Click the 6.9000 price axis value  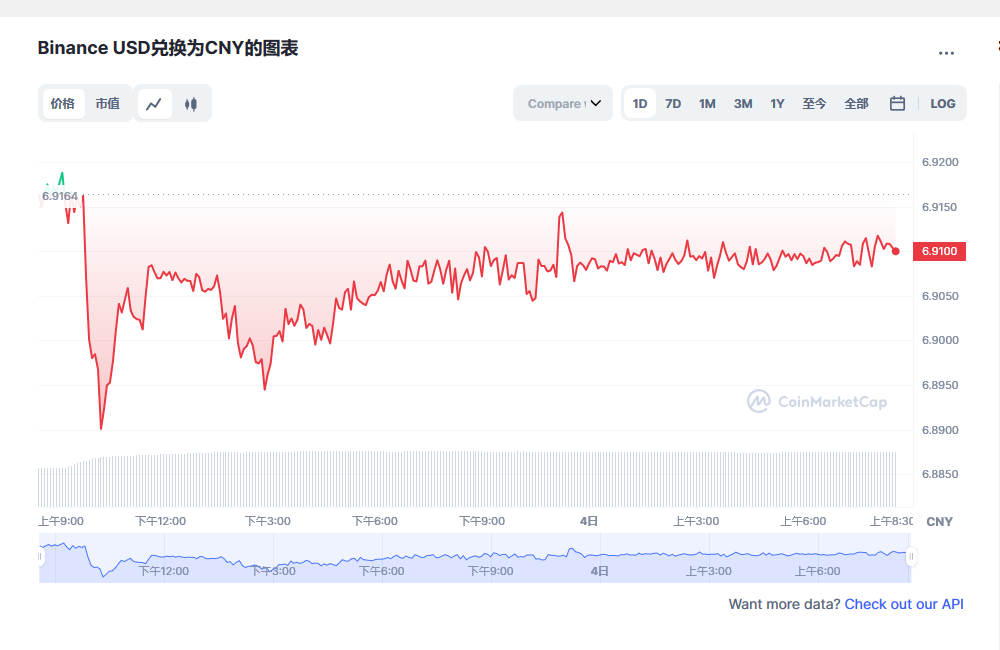pos(940,340)
